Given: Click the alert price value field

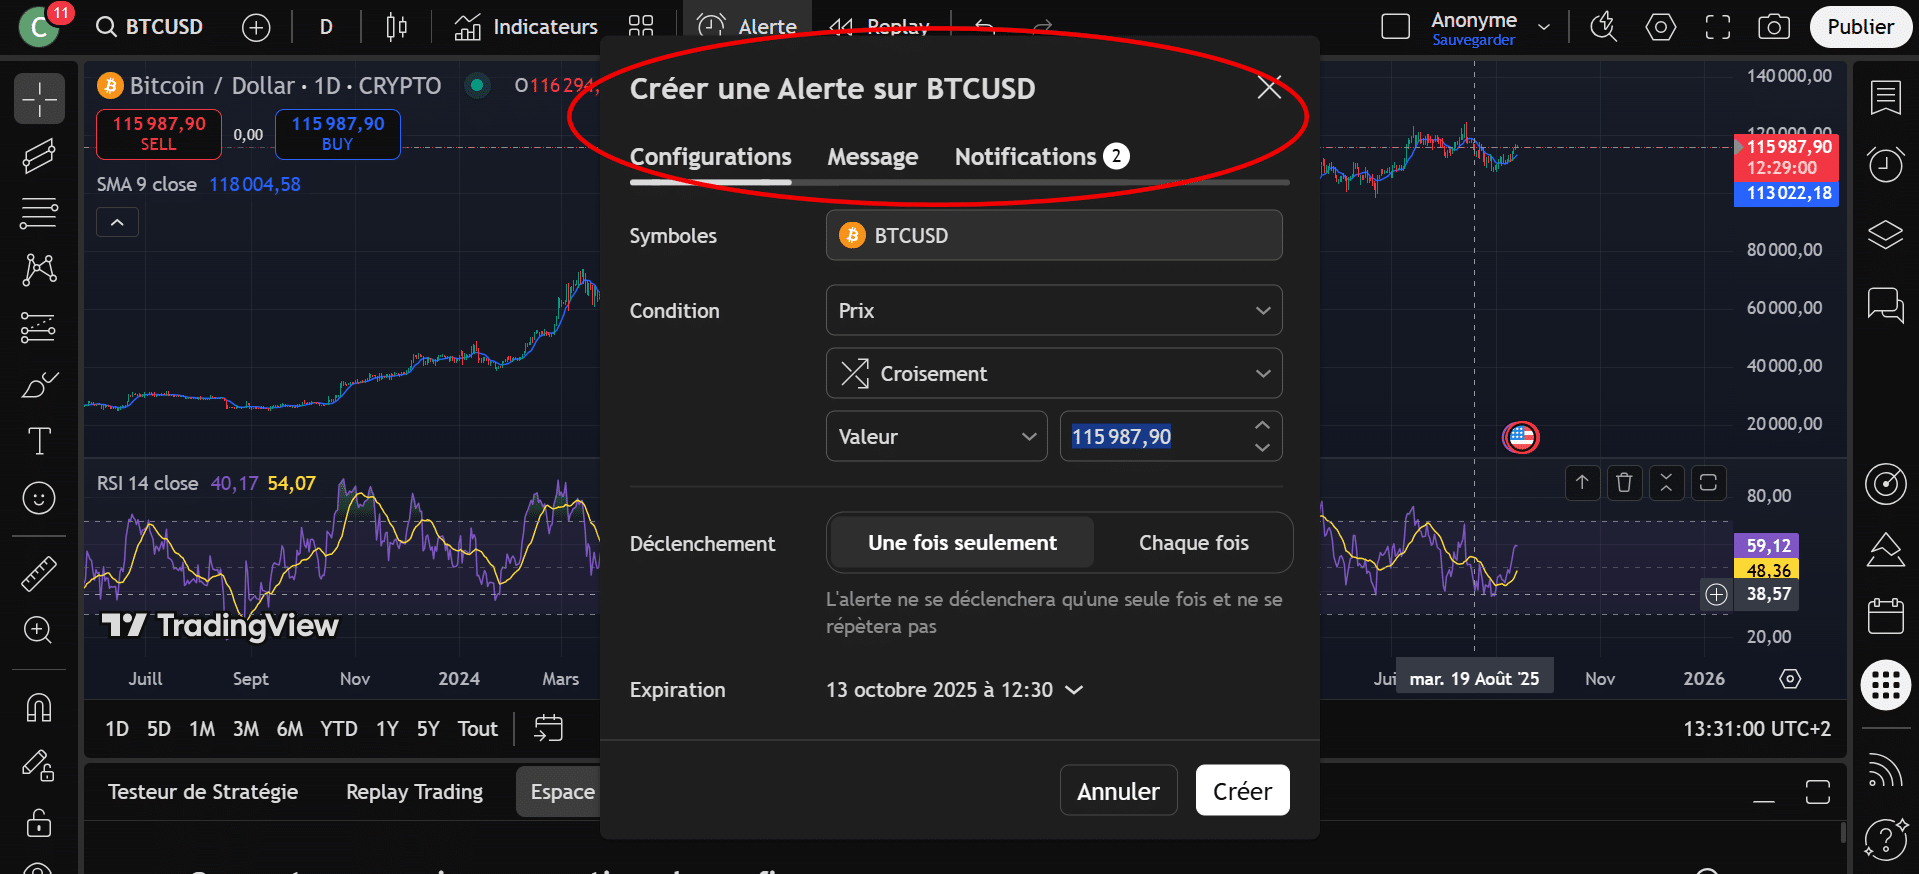Looking at the screenshot, I should point(1150,437).
